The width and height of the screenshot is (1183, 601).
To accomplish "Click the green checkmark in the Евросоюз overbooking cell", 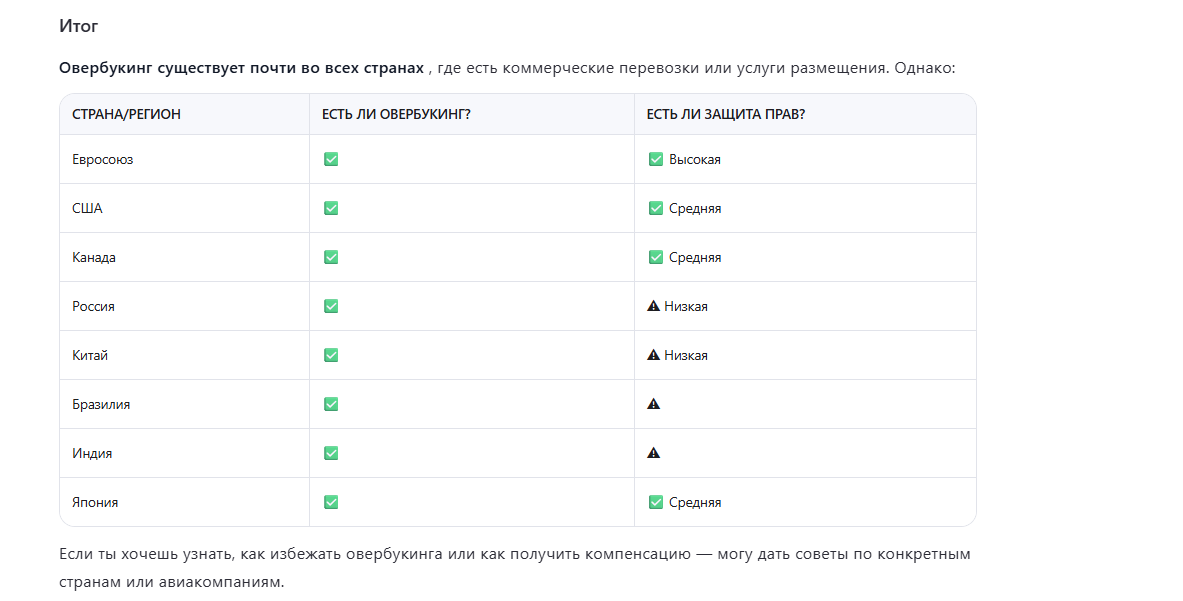I will pyautogui.click(x=331, y=159).
